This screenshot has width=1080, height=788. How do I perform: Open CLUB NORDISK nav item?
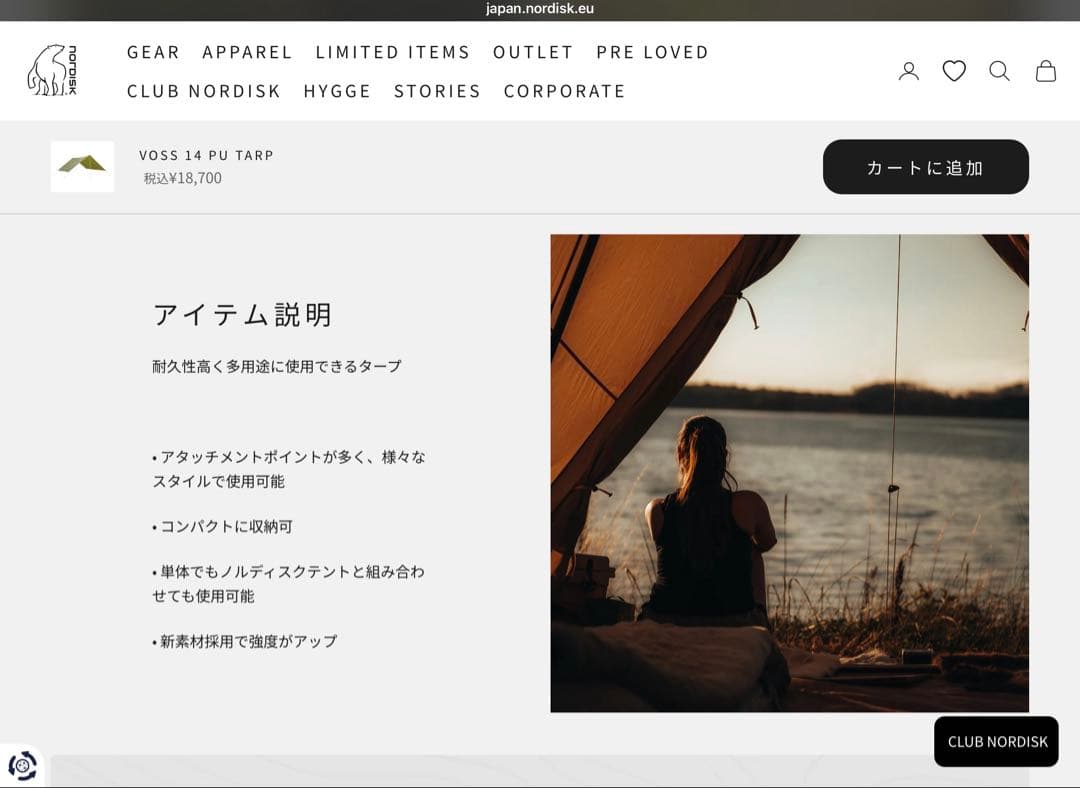click(x=204, y=91)
